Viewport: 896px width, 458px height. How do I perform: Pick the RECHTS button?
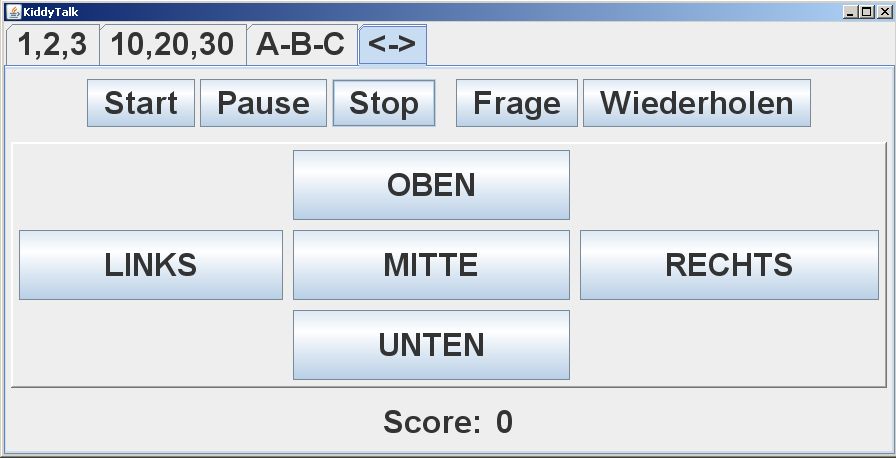click(729, 265)
